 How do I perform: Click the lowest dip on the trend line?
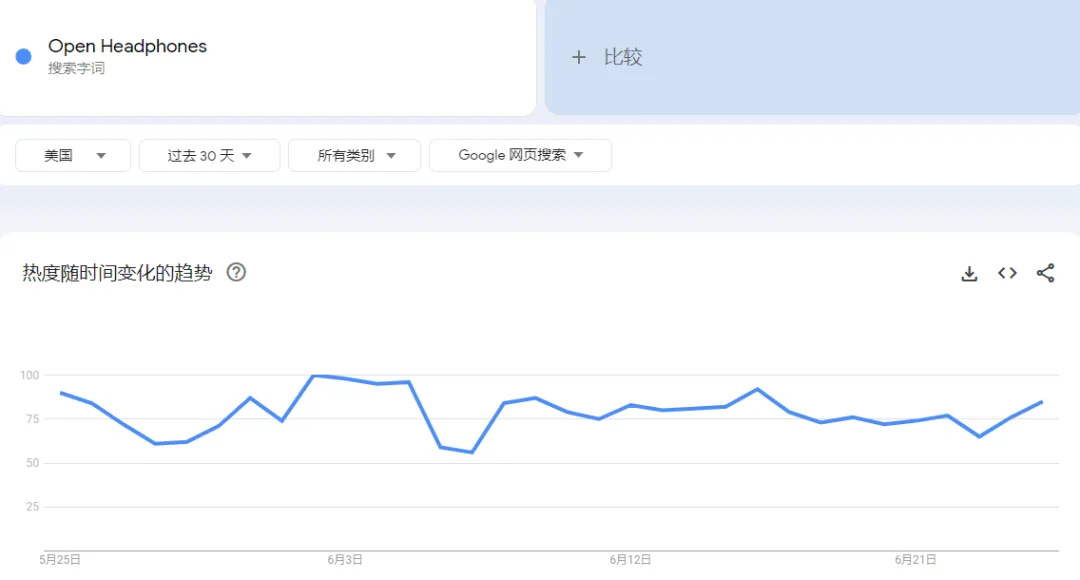pyautogui.click(x=472, y=452)
